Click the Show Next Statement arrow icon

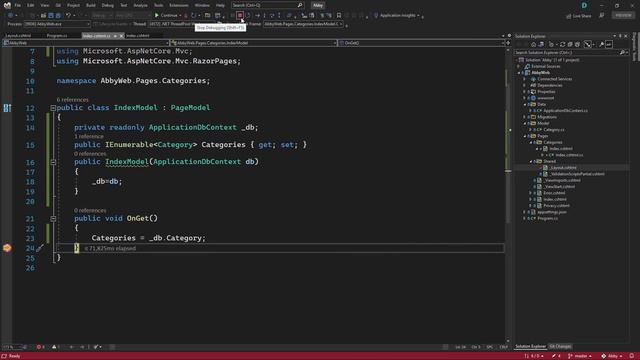[x=257, y=16]
